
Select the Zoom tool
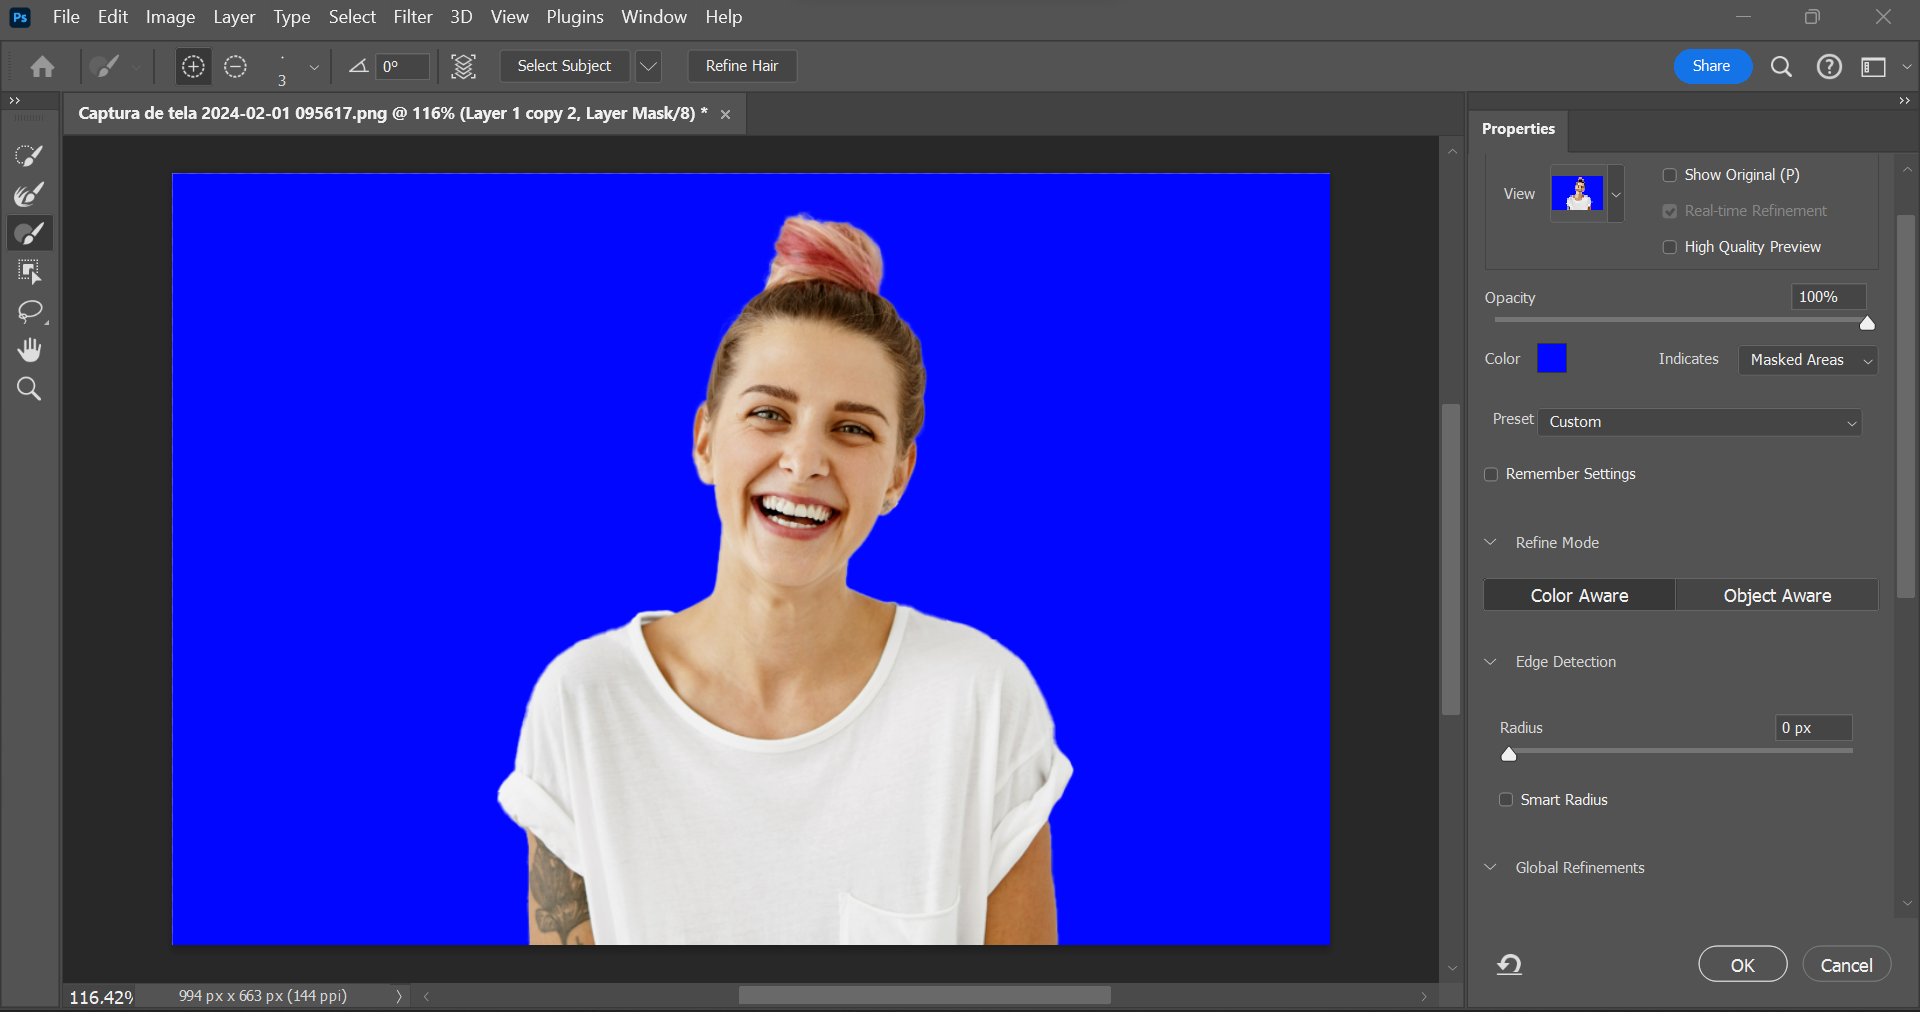pyautogui.click(x=29, y=389)
